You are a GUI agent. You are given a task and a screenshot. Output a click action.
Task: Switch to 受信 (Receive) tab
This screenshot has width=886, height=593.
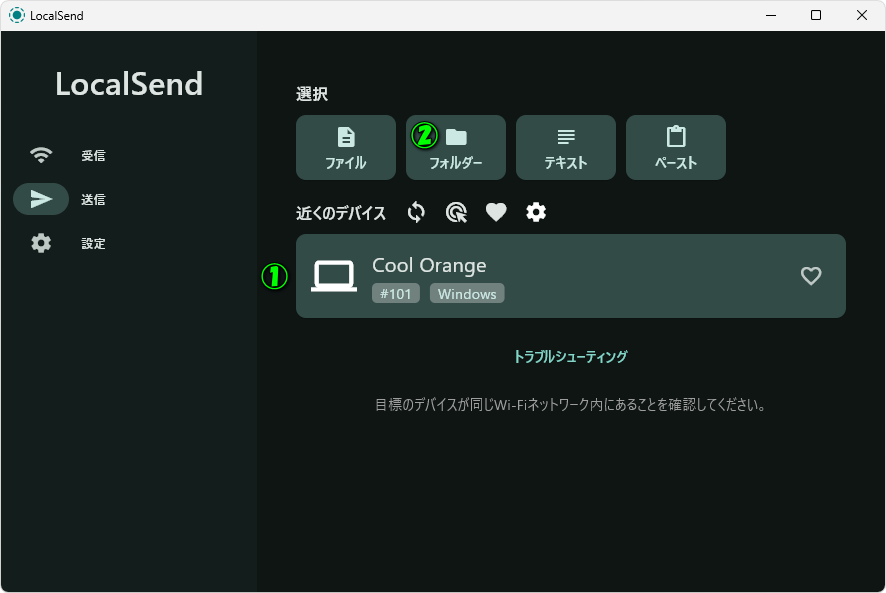[68, 155]
